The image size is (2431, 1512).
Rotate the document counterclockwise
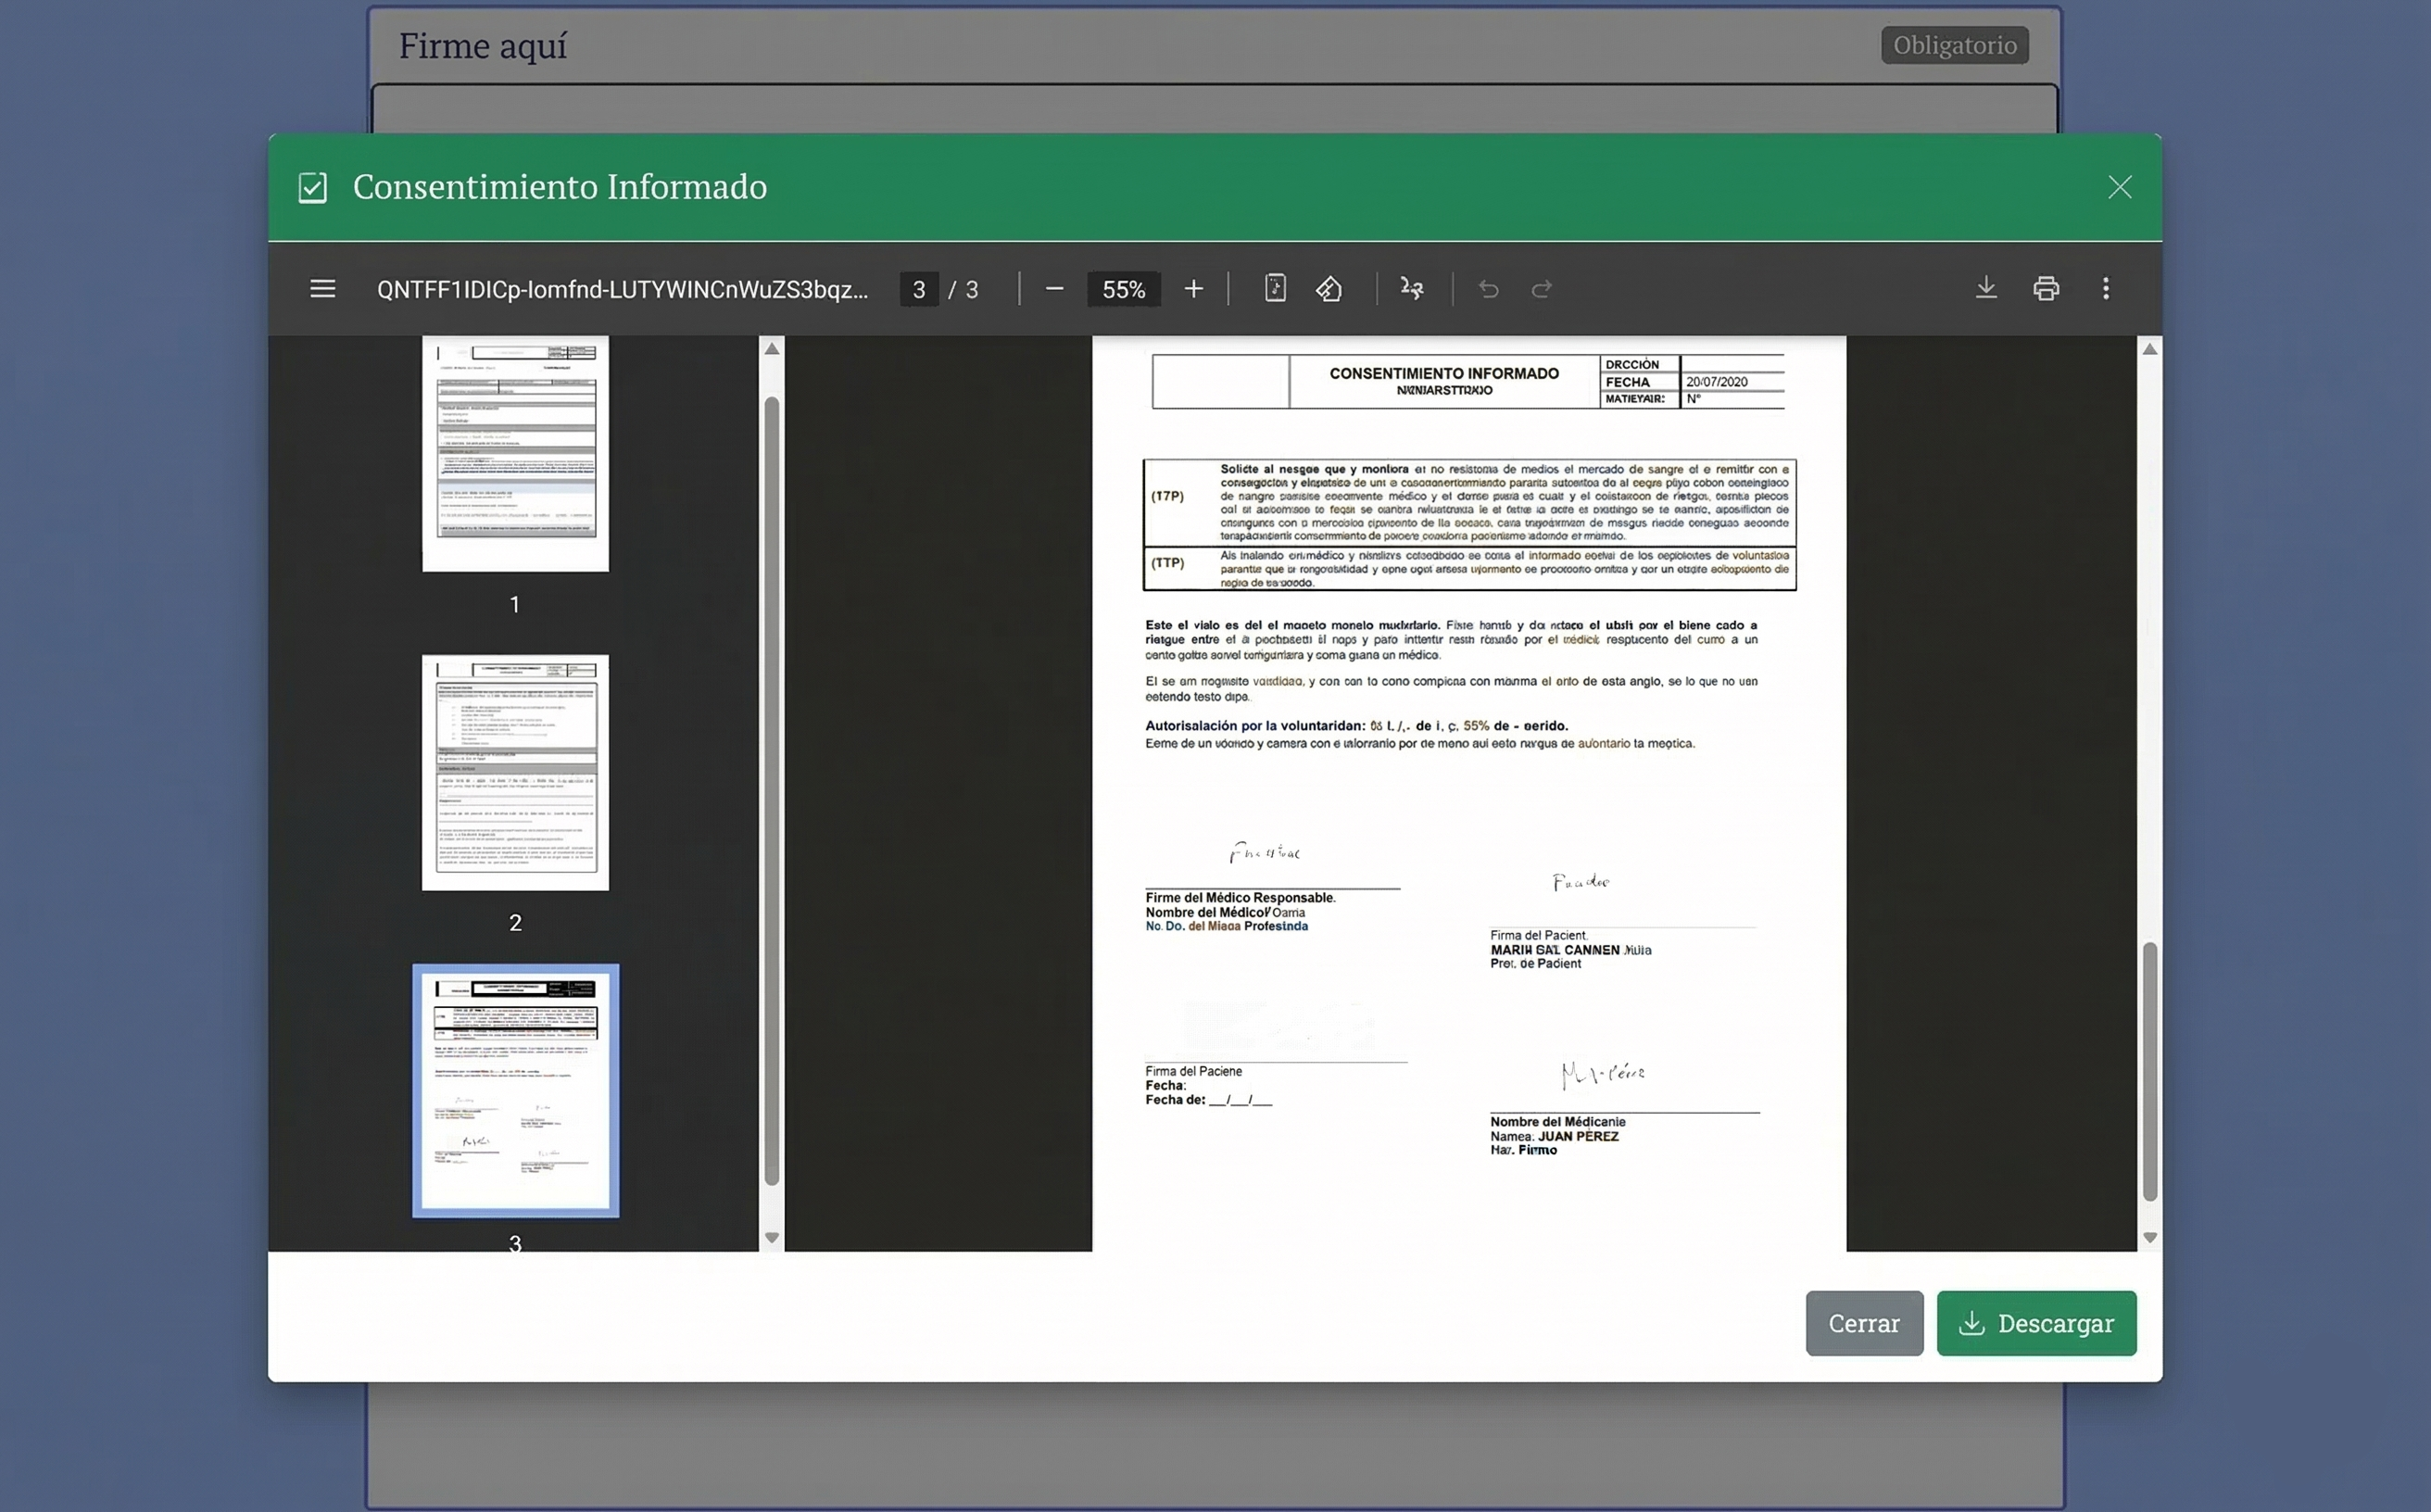click(x=1329, y=289)
